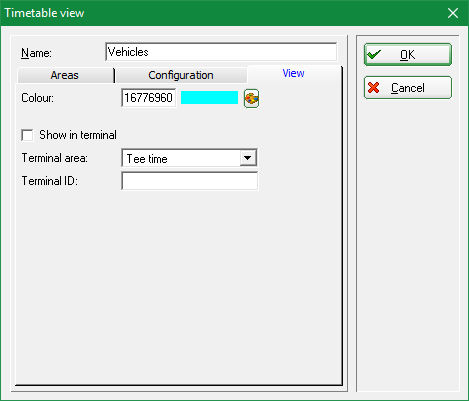
Task: Click the cyan colour swatch
Action: click(x=209, y=98)
